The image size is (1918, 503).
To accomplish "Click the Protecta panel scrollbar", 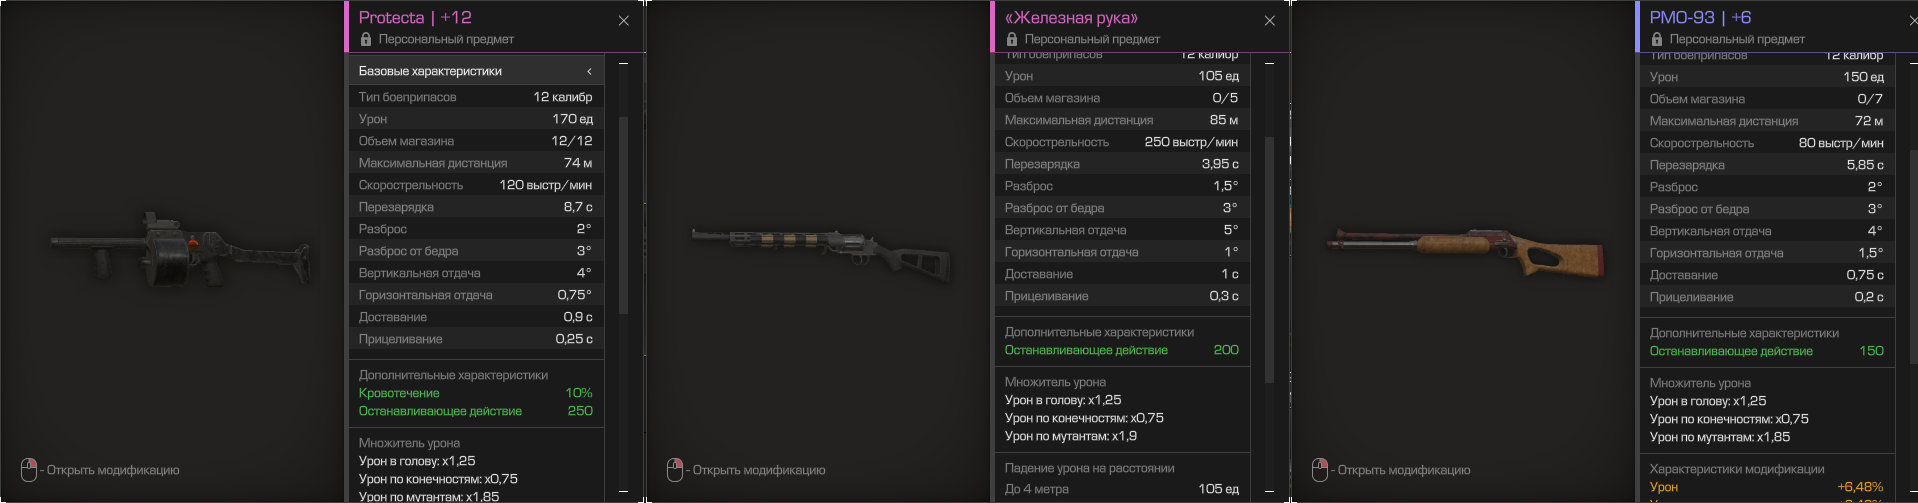I will [624, 215].
